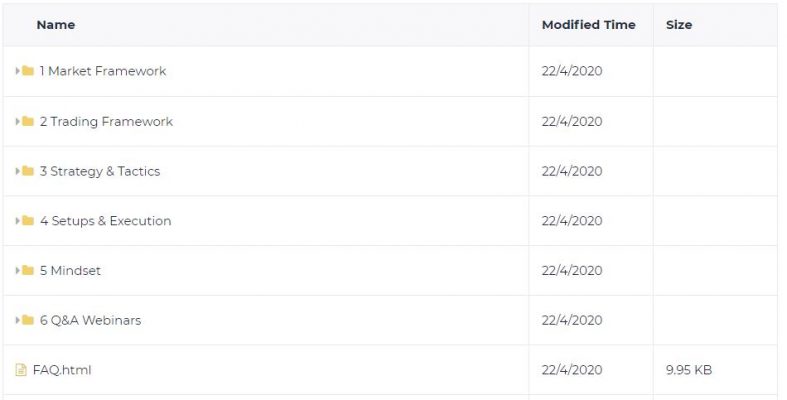Click the 6 Q&A Webinars folder icon
Screen dimensions: 787x400
28,320
